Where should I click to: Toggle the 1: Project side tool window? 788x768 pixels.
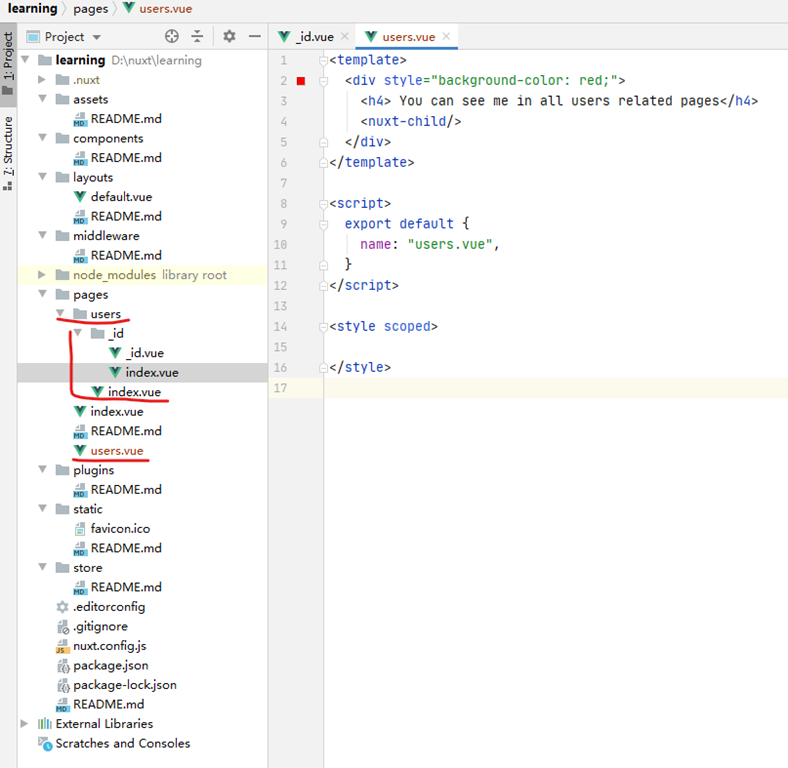[8, 63]
